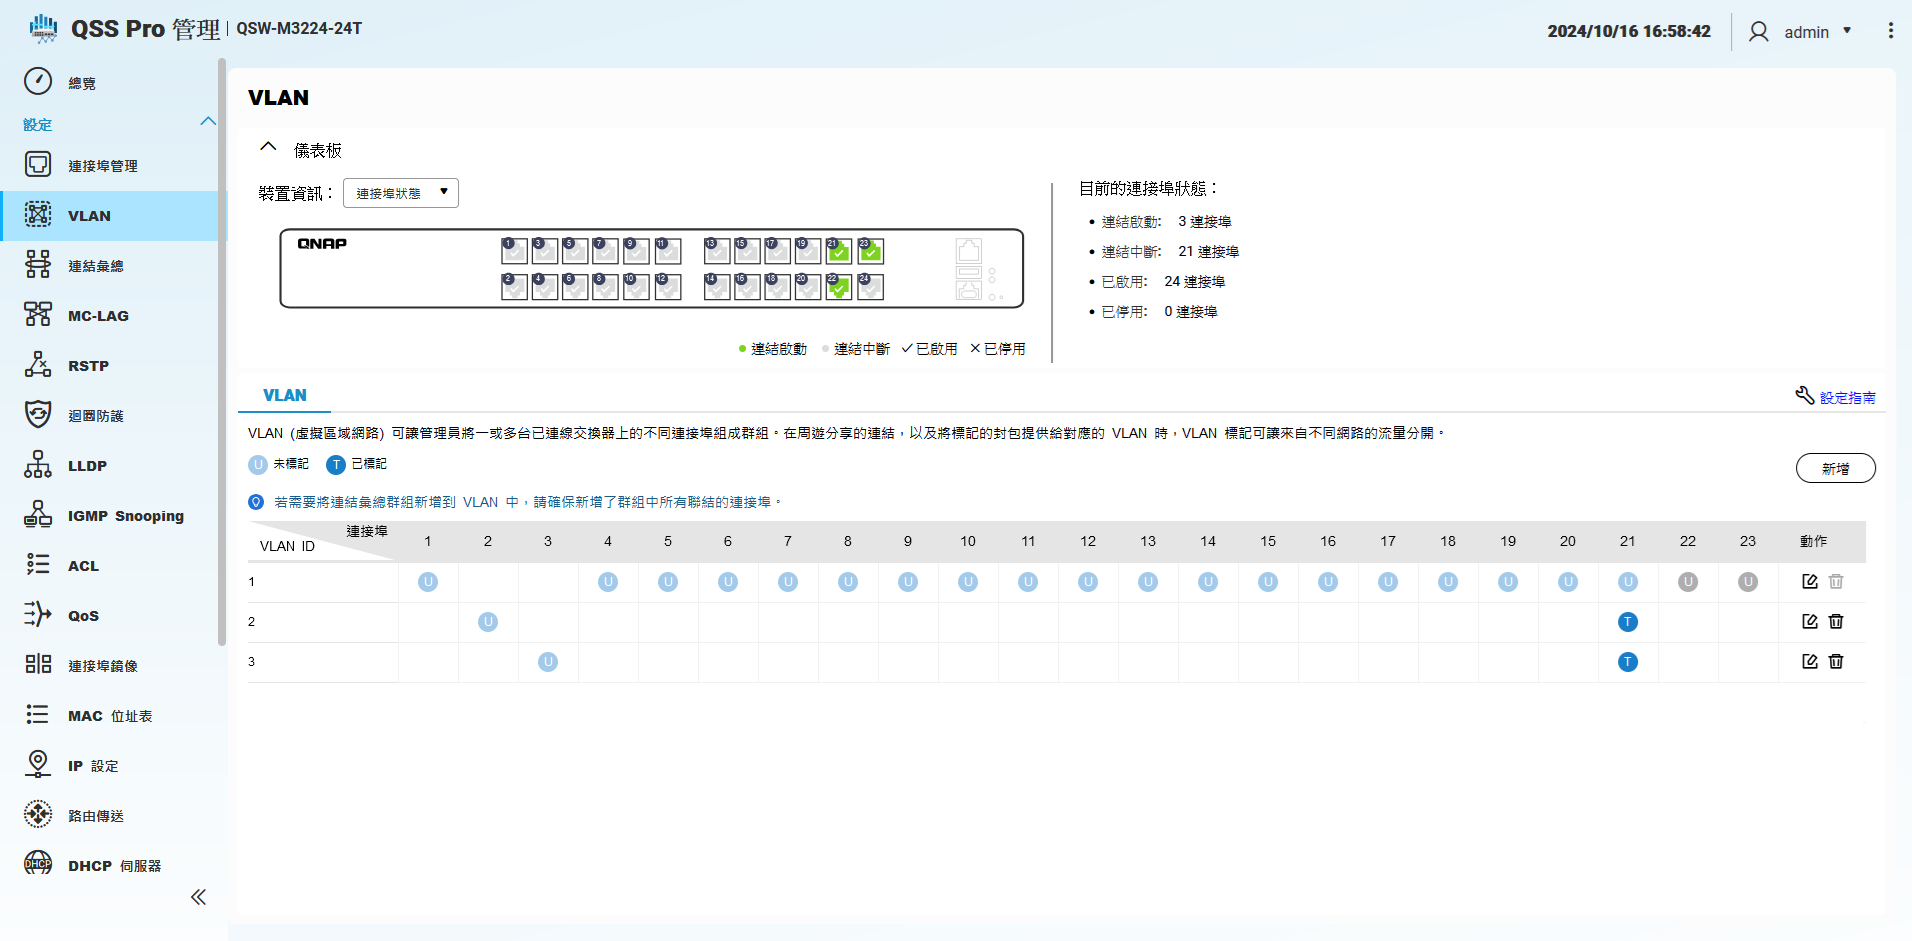Click the admin user avatar icon

click(1758, 32)
